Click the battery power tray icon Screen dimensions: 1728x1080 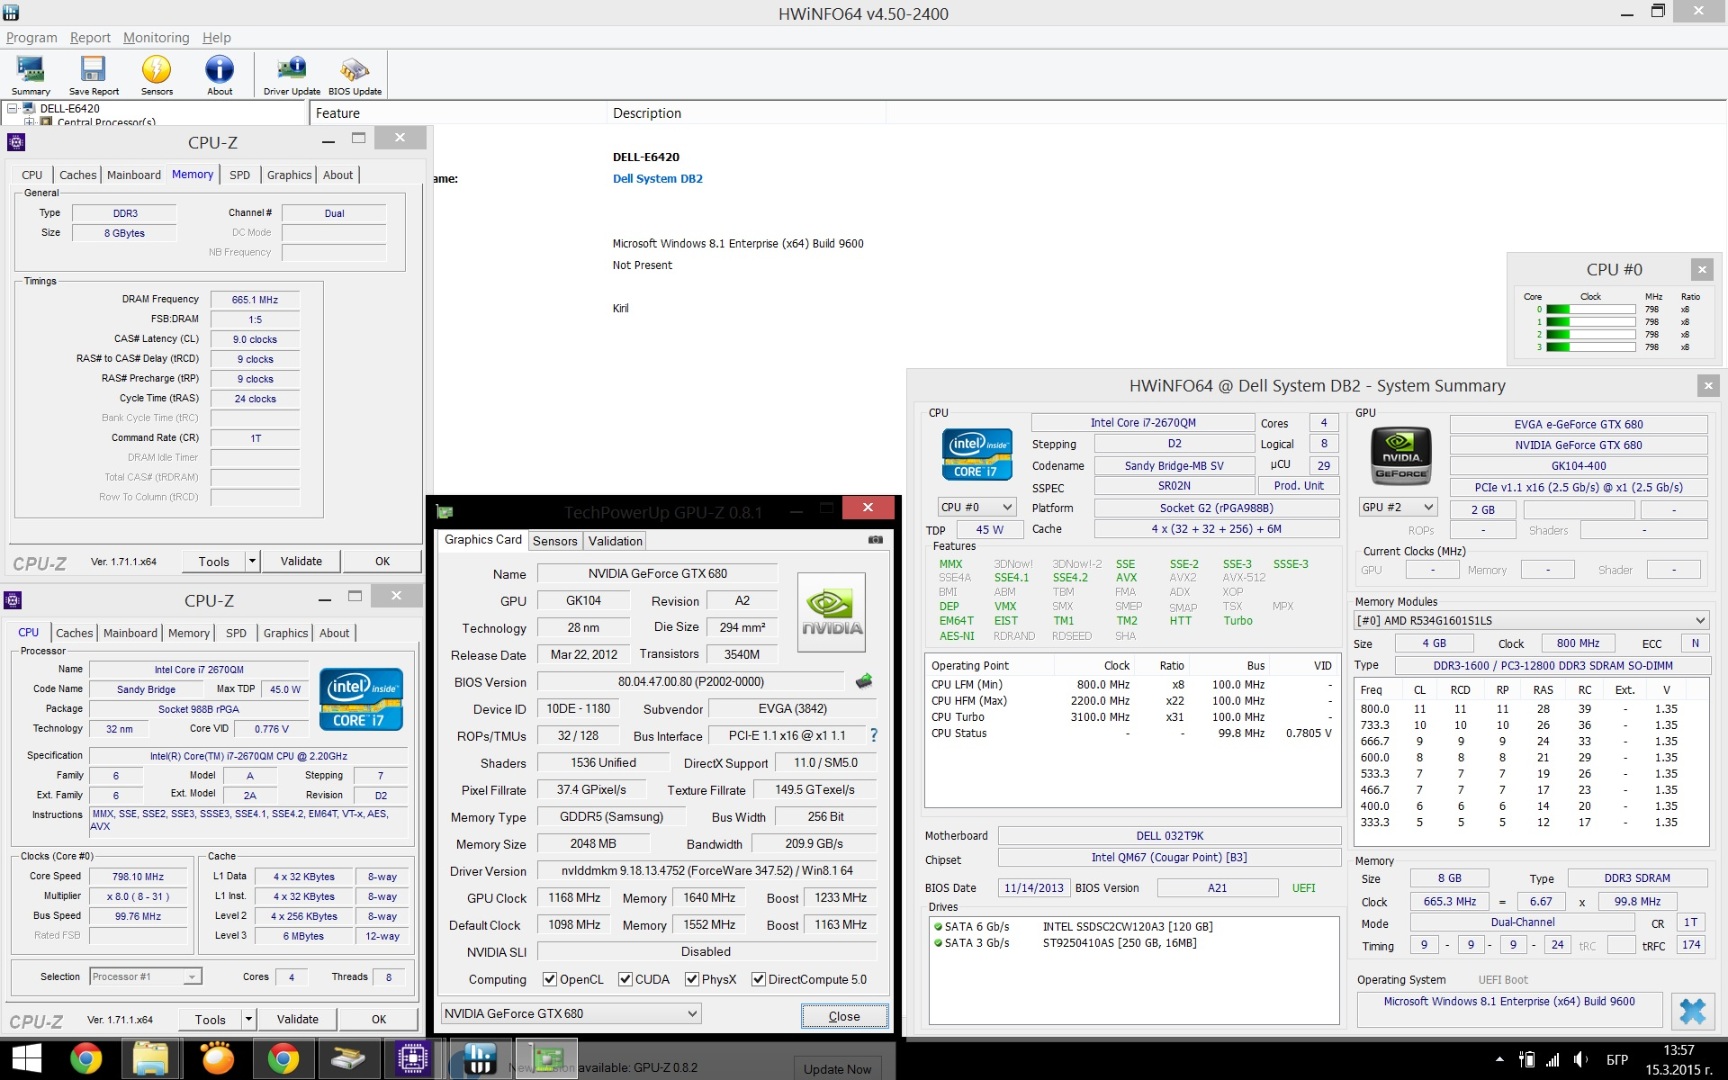pyautogui.click(x=1526, y=1060)
